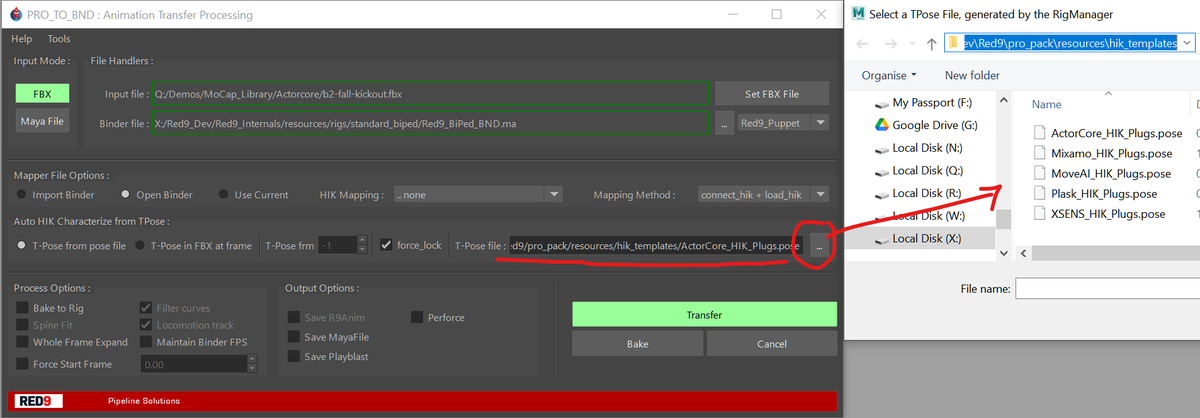Open the Tools menu
Image resolution: width=1200 pixels, height=418 pixels.
click(x=59, y=39)
